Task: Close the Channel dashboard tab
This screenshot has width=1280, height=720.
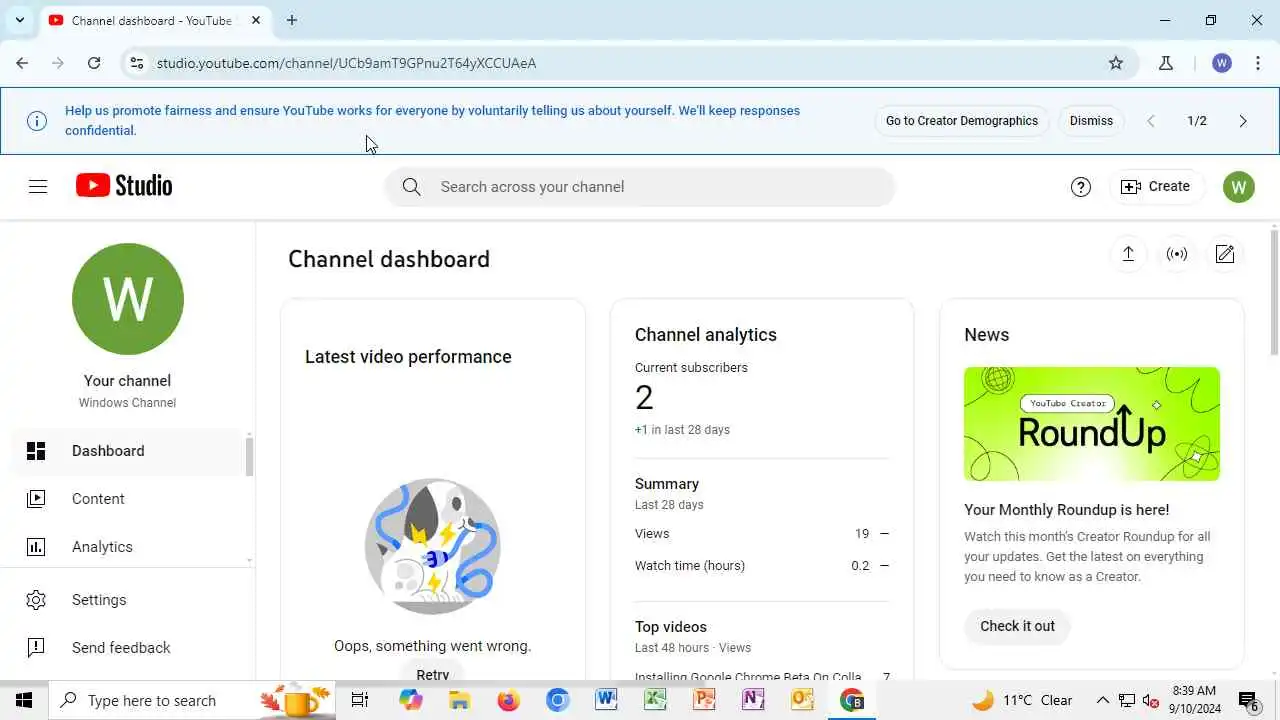Action: pos(256,20)
